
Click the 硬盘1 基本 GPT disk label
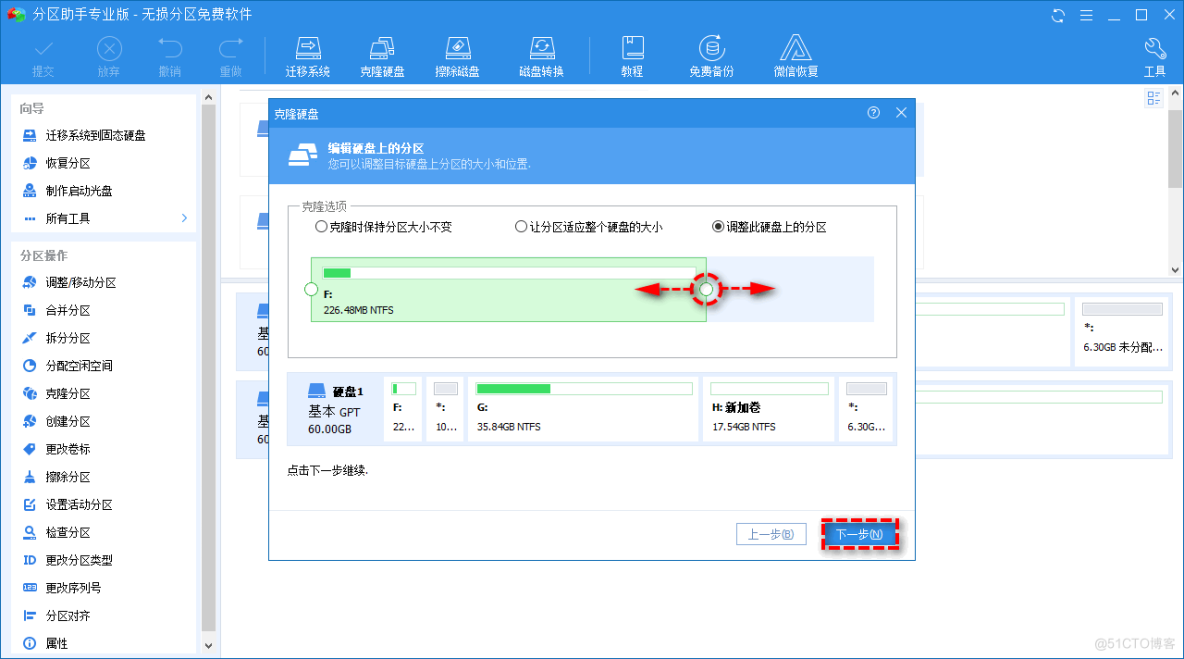(335, 409)
